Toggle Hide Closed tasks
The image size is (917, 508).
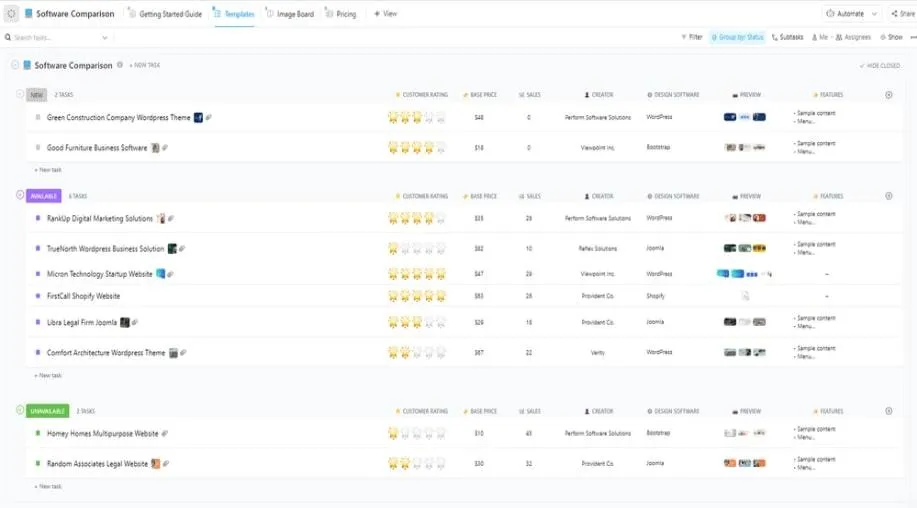(x=880, y=65)
